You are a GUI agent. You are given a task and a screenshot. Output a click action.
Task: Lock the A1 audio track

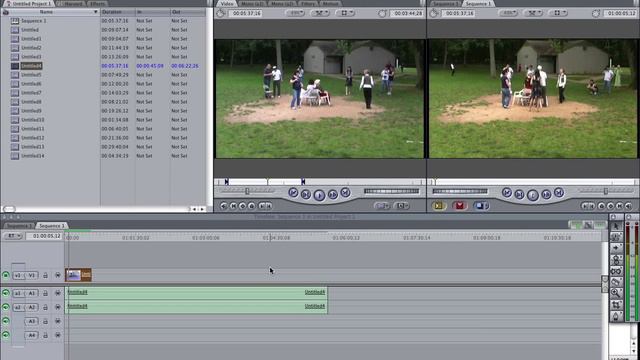click(x=45, y=293)
